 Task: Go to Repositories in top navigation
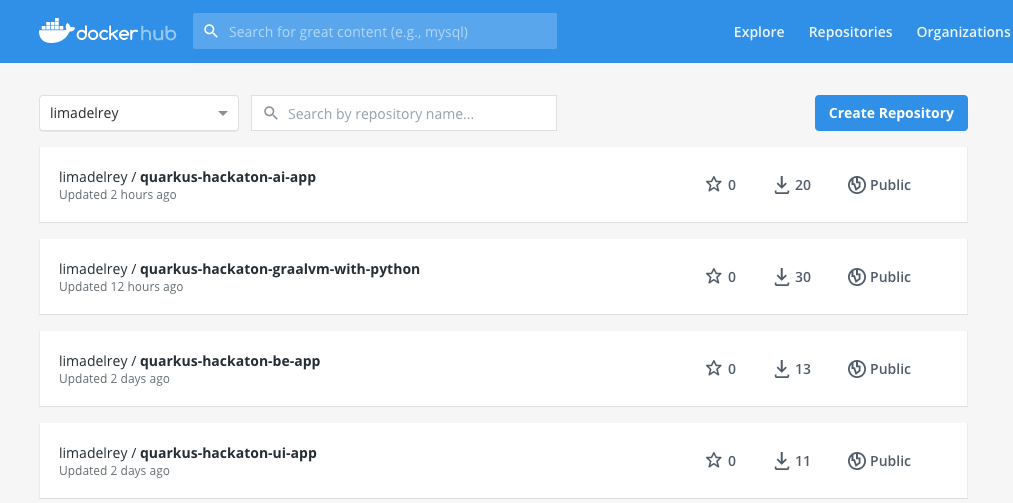pos(850,32)
